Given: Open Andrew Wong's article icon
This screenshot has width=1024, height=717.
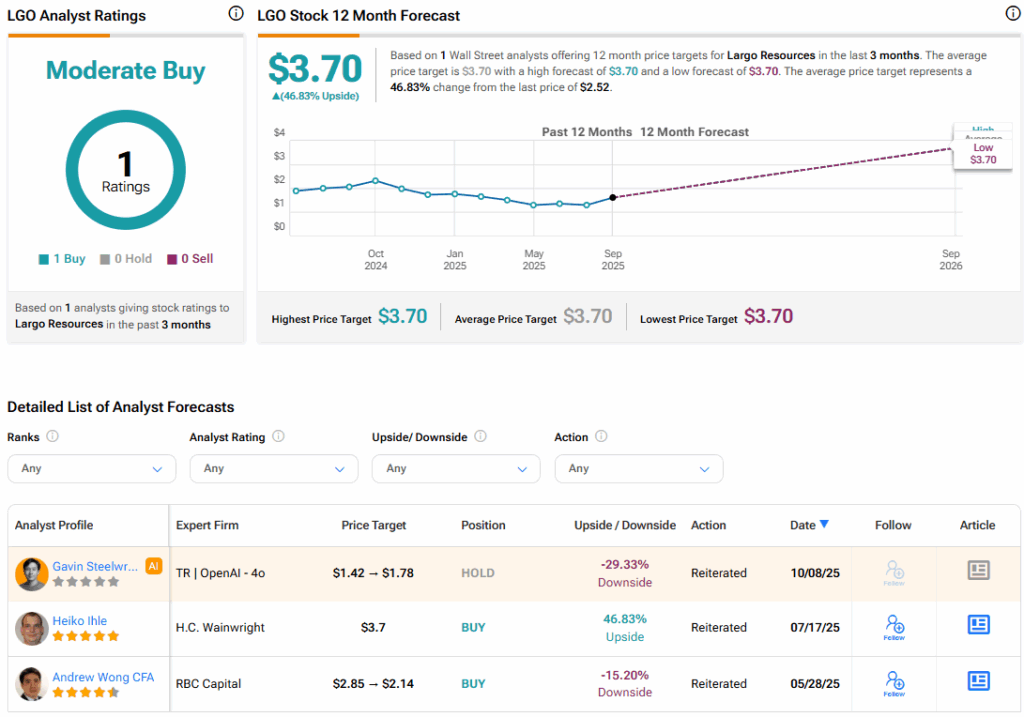Looking at the screenshot, I should point(978,681).
